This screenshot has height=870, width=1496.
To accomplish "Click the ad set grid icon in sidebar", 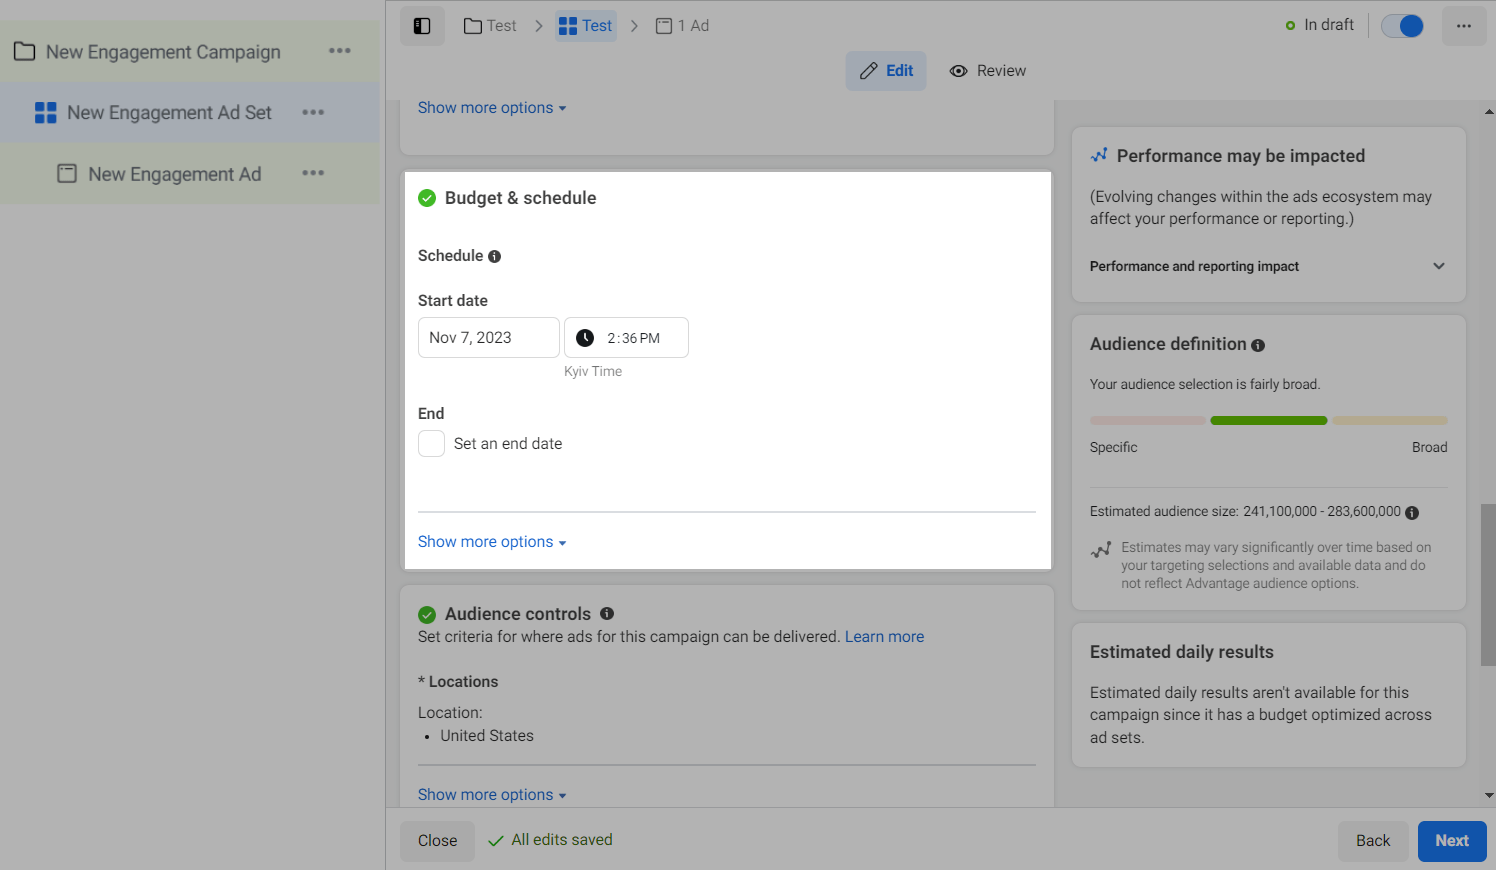I will (x=46, y=113).
